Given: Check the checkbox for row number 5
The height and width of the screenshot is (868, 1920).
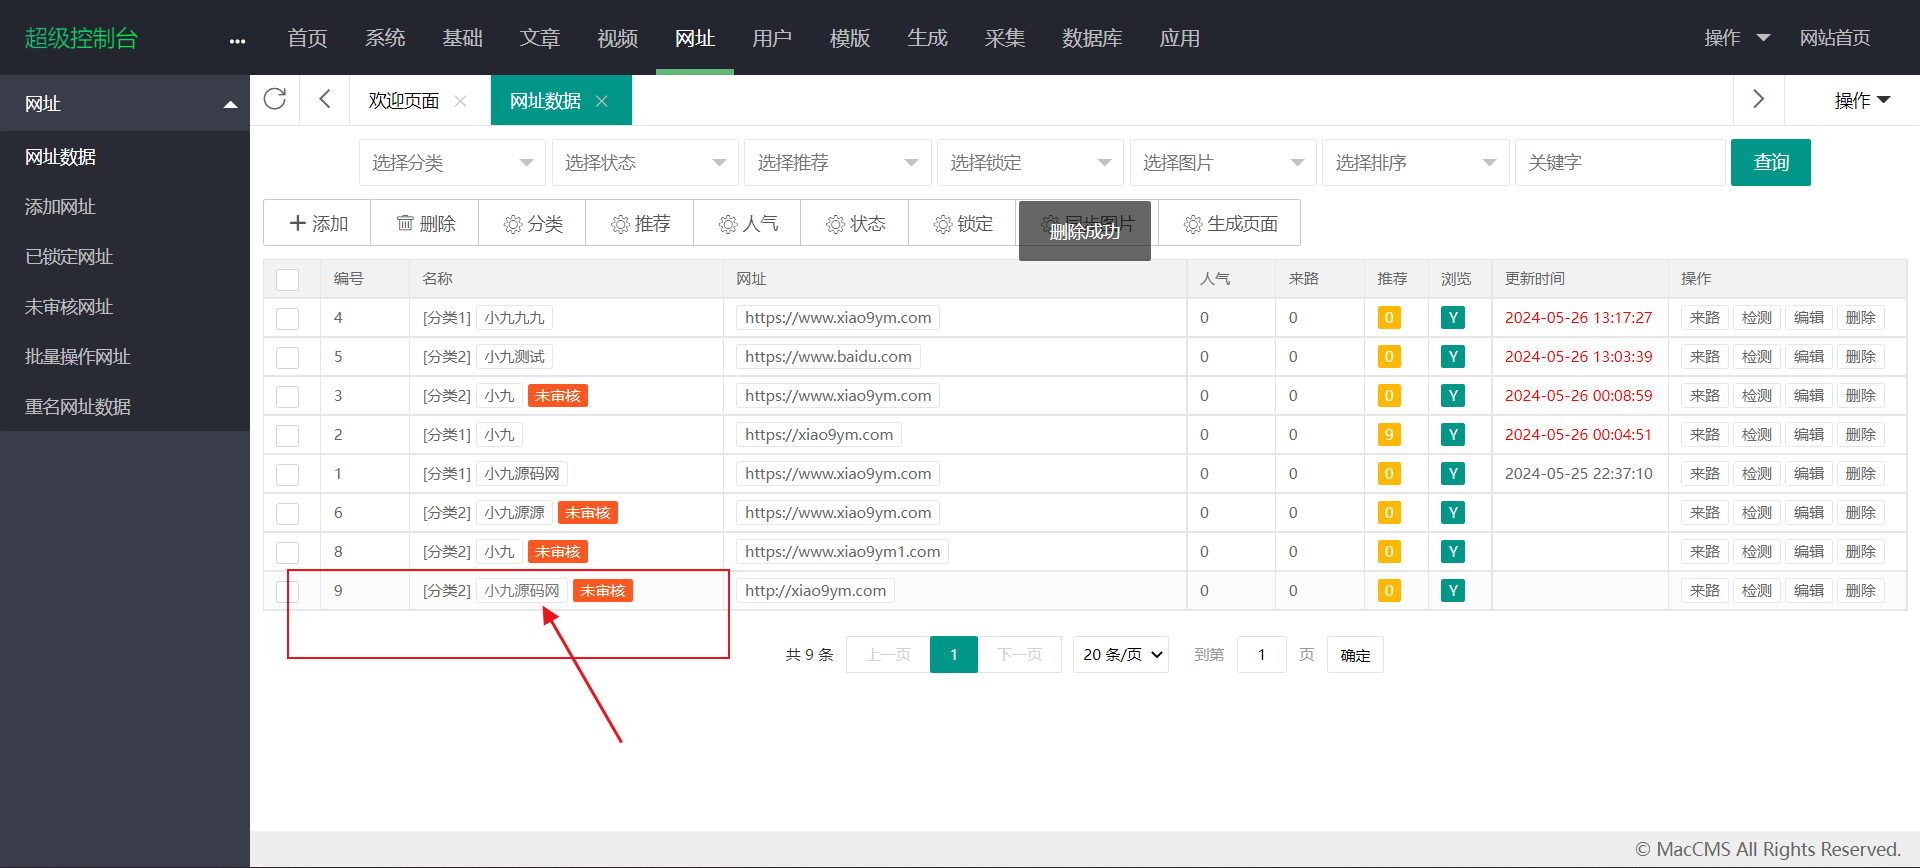Looking at the screenshot, I should (x=287, y=358).
